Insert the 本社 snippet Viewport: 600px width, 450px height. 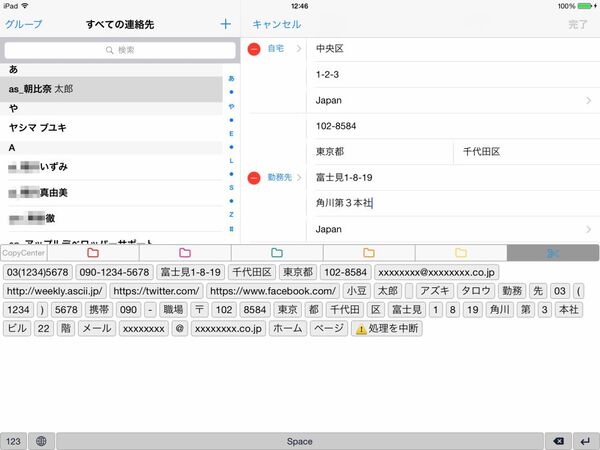point(569,310)
